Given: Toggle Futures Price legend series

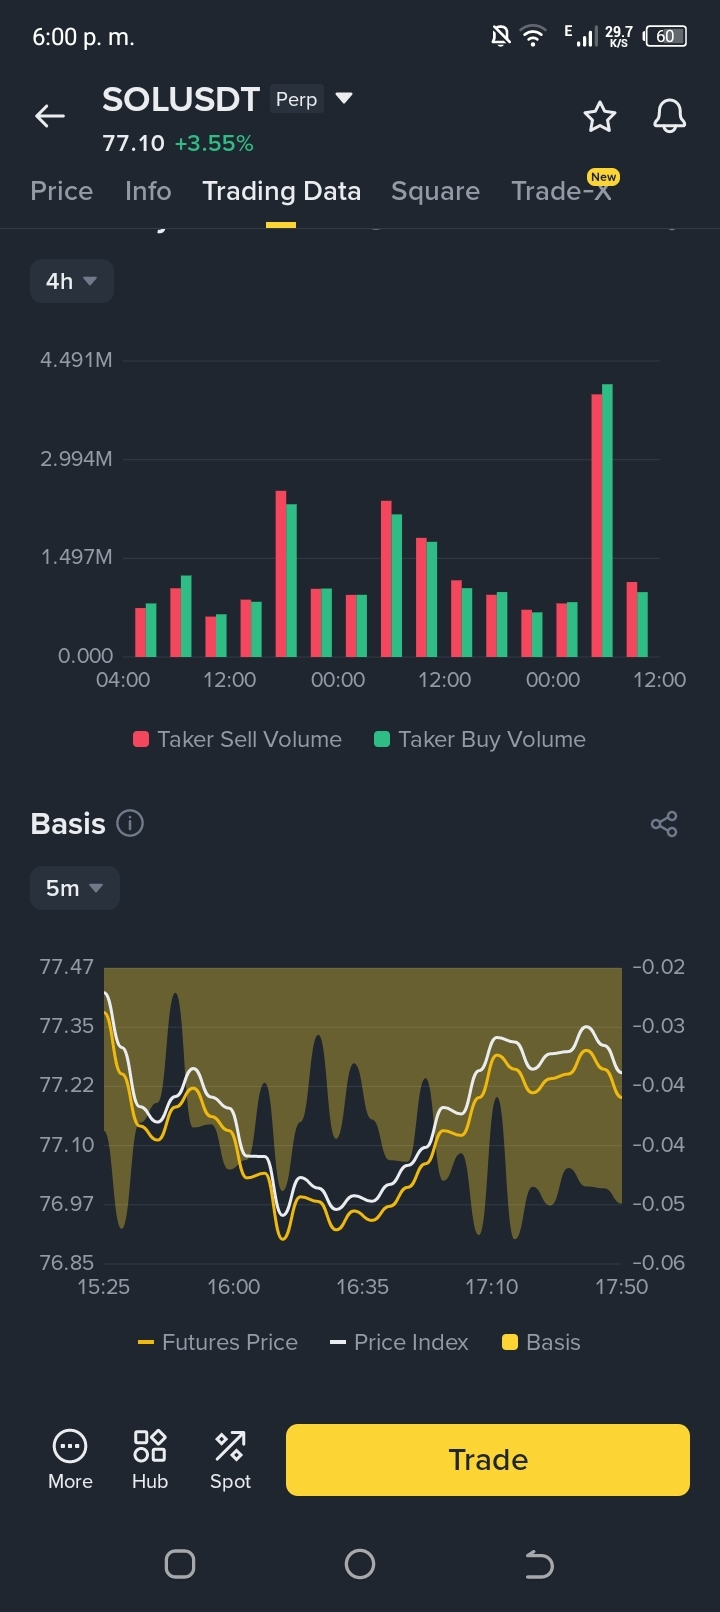Looking at the screenshot, I should point(218,1342).
